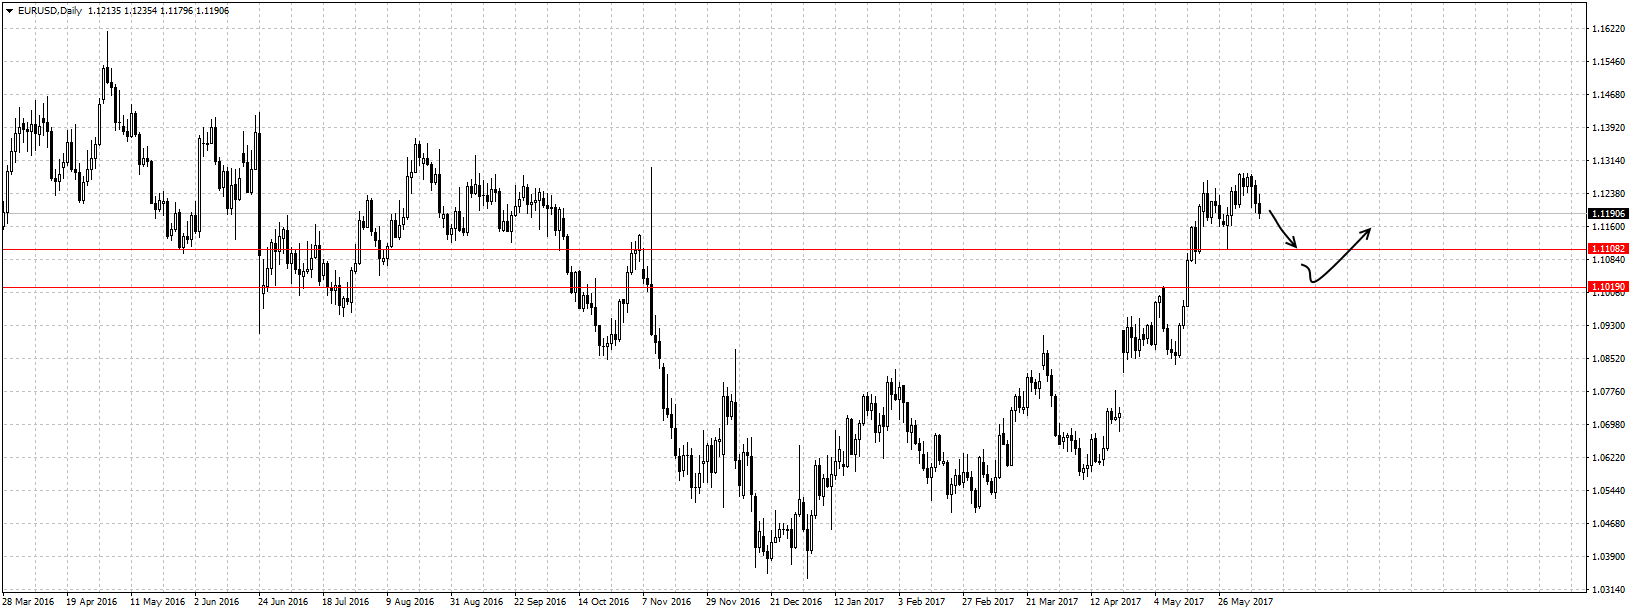Click the red 1.11082 price level label
This screenshot has height=613, width=1629.
click(x=1608, y=248)
